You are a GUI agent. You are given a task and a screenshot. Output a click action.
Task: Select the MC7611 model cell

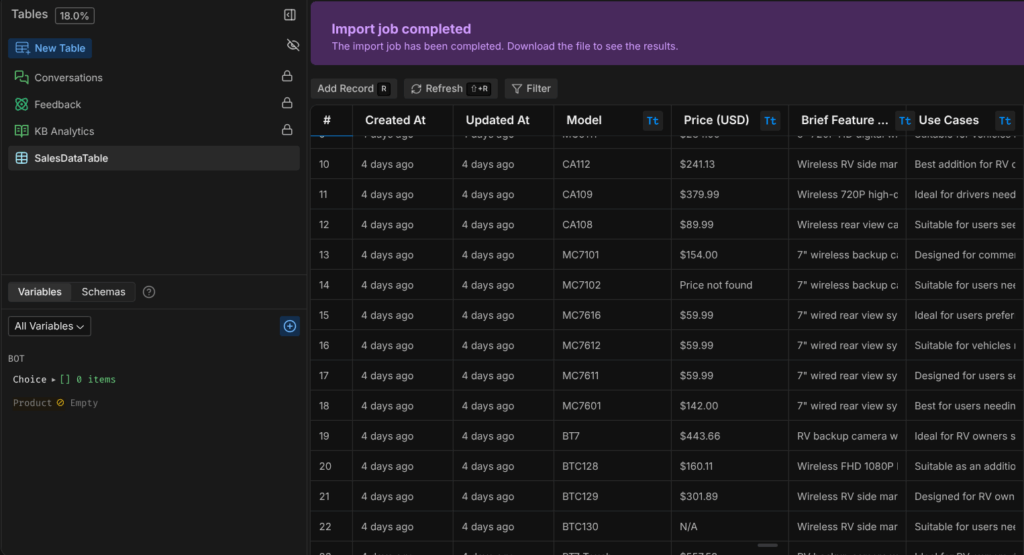pos(613,375)
